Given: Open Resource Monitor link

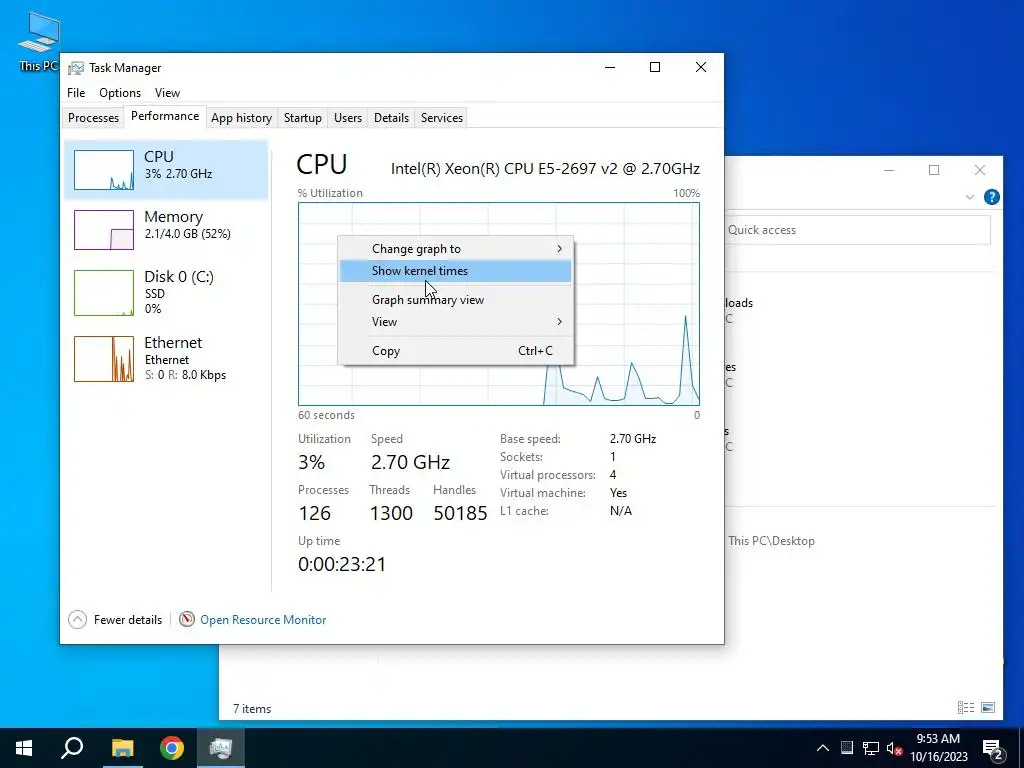Looking at the screenshot, I should [263, 620].
